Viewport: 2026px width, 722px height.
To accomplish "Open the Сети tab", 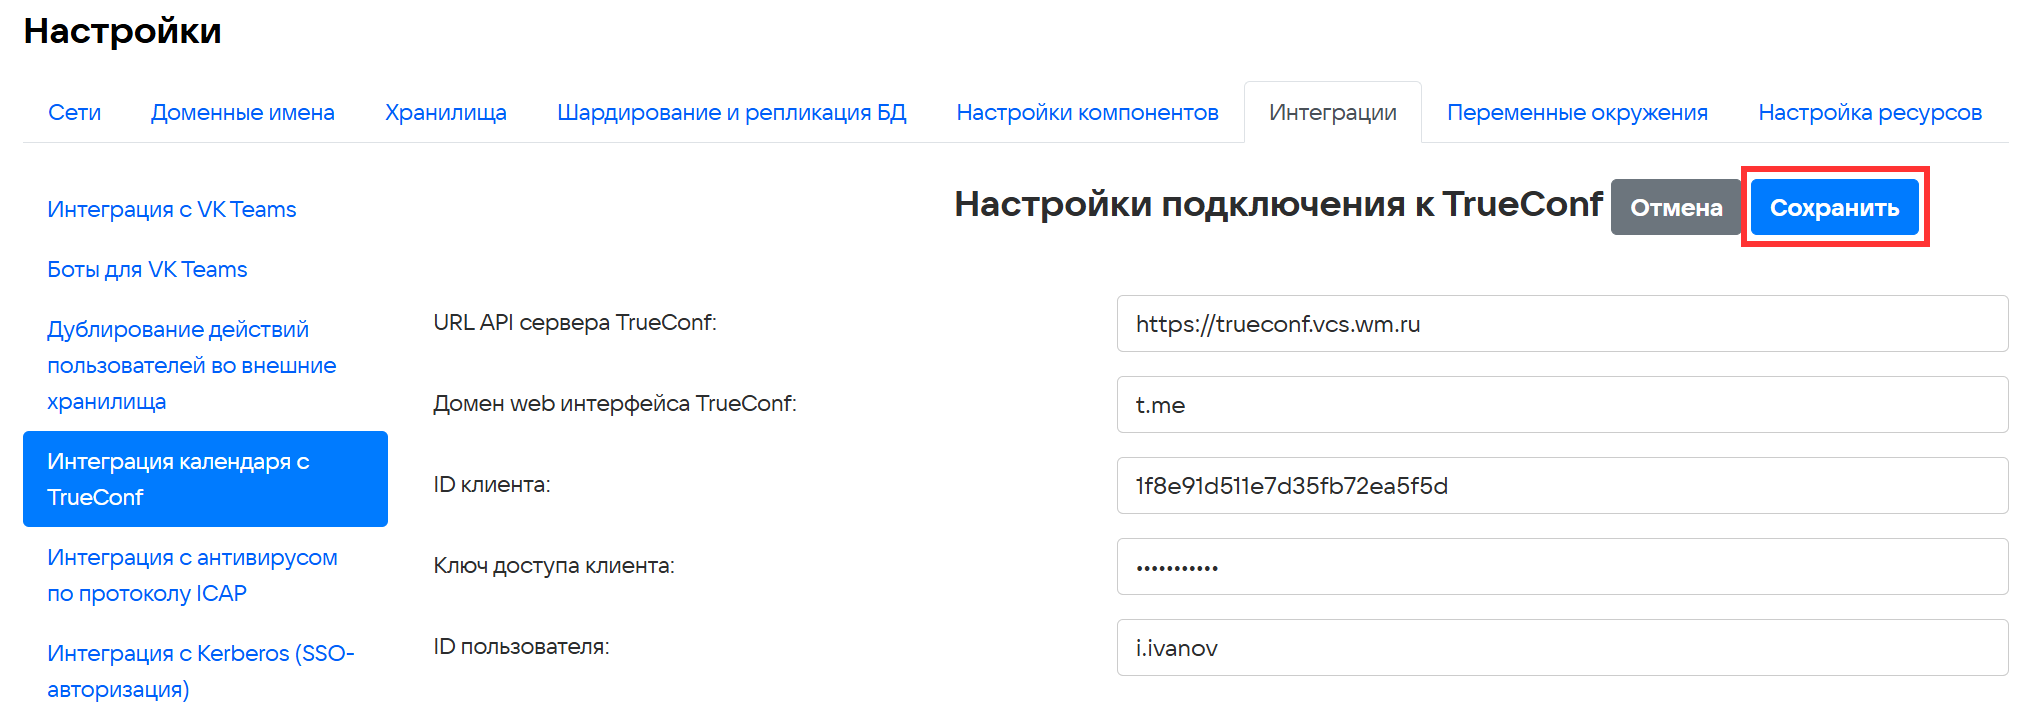I will click(74, 113).
